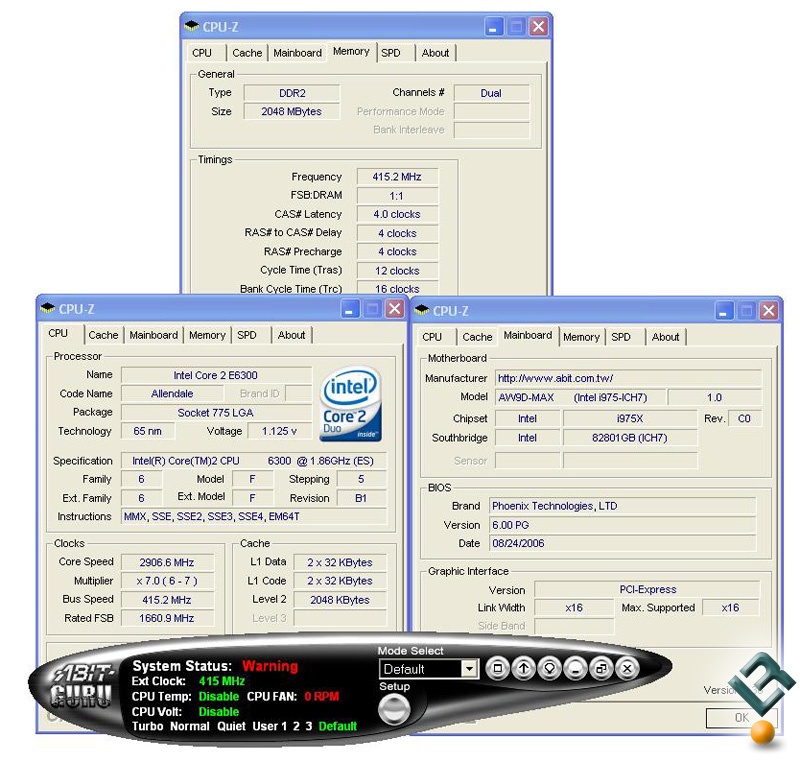Click the Channels # field showing Dual

click(492, 93)
